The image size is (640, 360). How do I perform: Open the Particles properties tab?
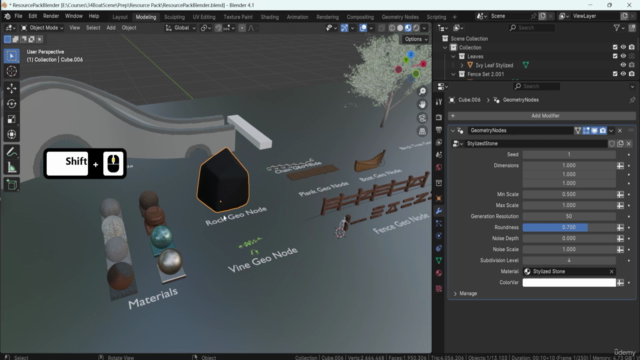439,223
